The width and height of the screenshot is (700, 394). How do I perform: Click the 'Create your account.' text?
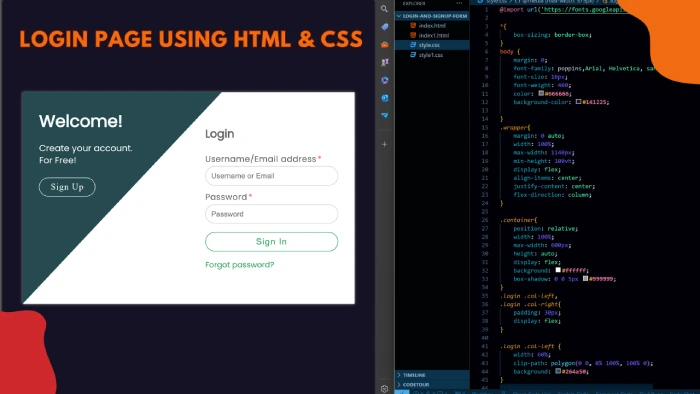(85, 148)
